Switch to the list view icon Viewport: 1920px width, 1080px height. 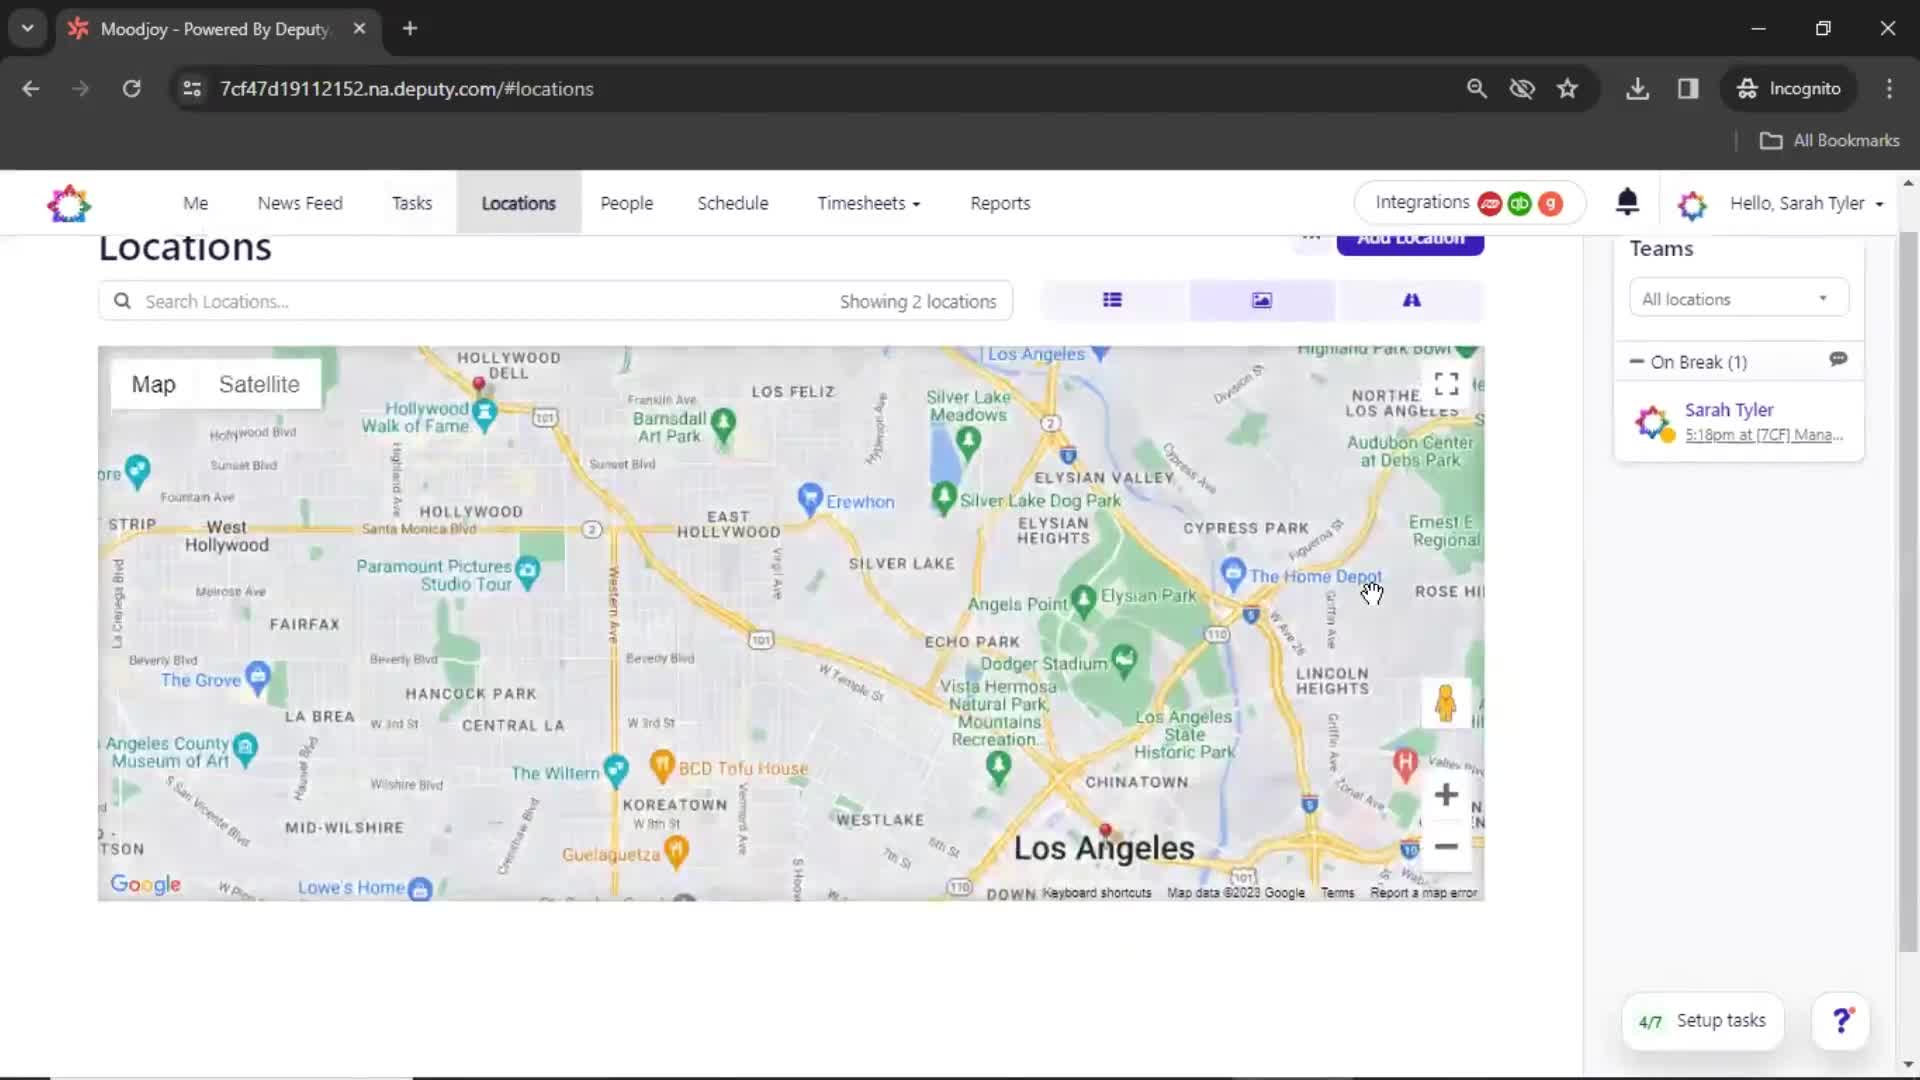coord(1112,300)
